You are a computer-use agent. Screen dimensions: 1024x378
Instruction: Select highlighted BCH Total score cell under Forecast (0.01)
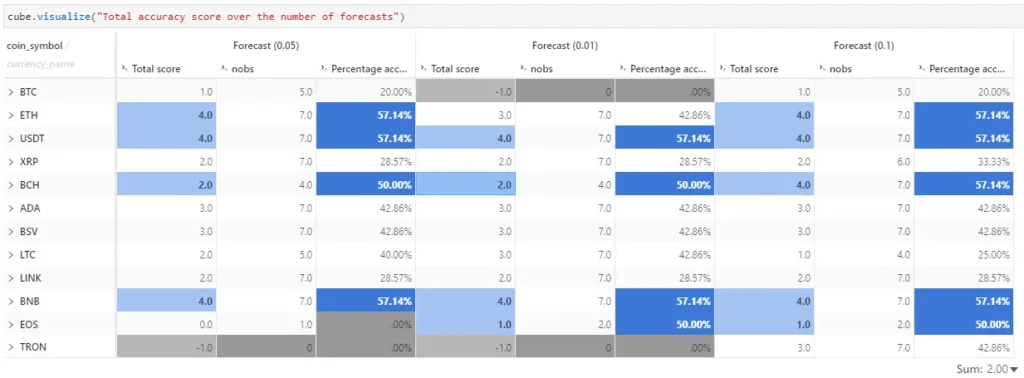[x=466, y=185]
